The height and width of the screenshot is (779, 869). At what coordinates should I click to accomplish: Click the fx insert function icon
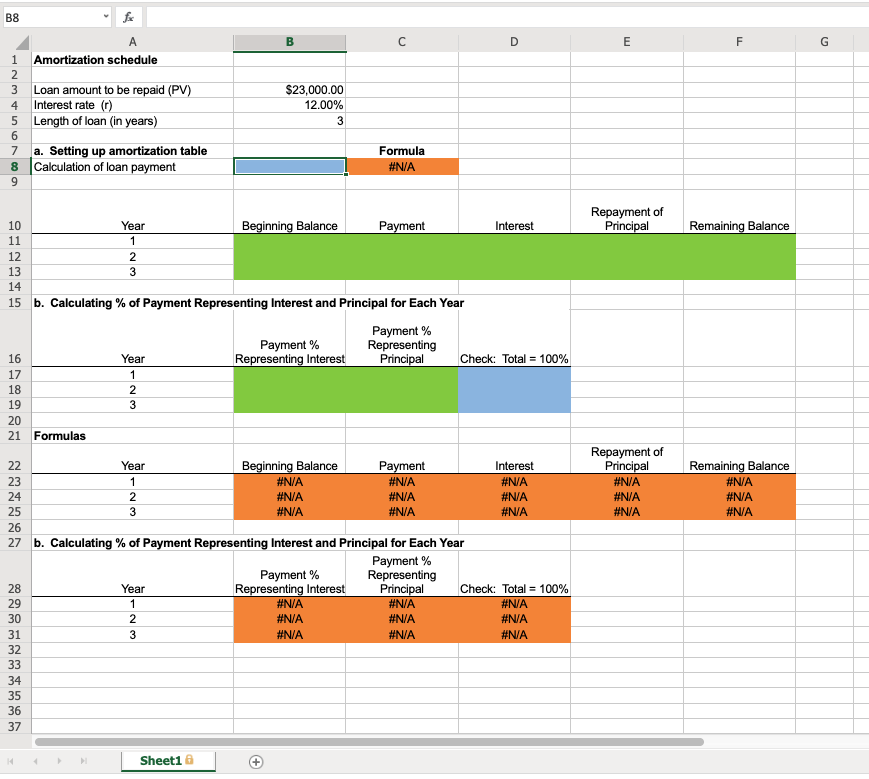point(128,17)
